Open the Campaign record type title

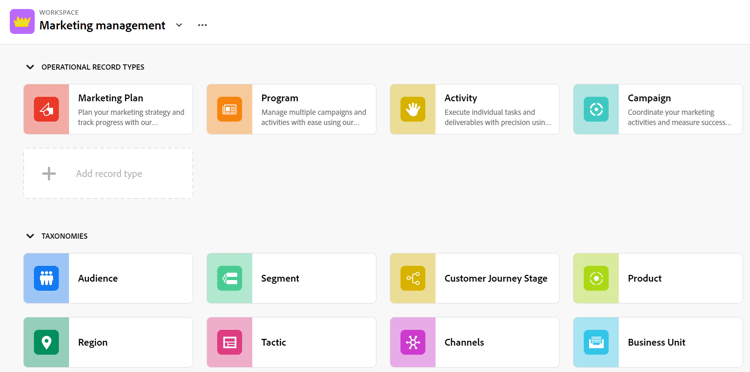pyautogui.click(x=649, y=98)
